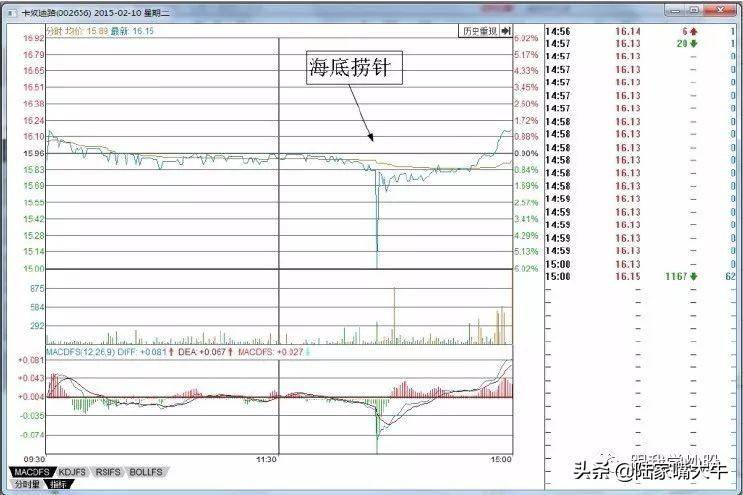Click the 584 volume axis label
743x495 pixels.
[36, 307]
